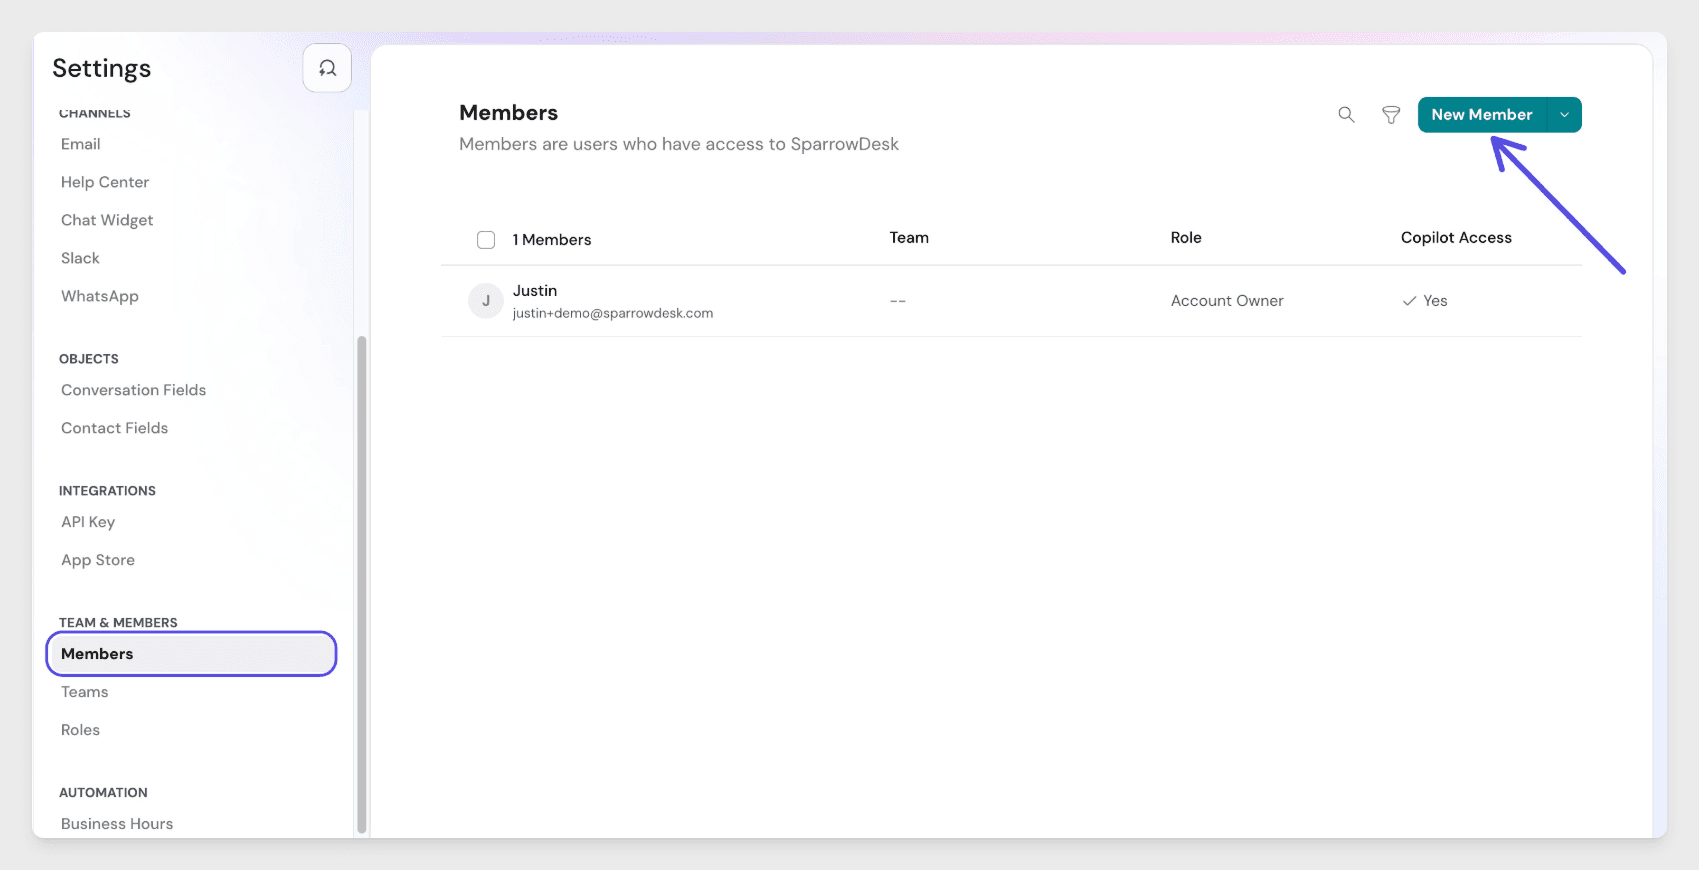Tick the select-all members checkbox
Screen dimensions: 1699x870
pyautogui.click(x=486, y=240)
